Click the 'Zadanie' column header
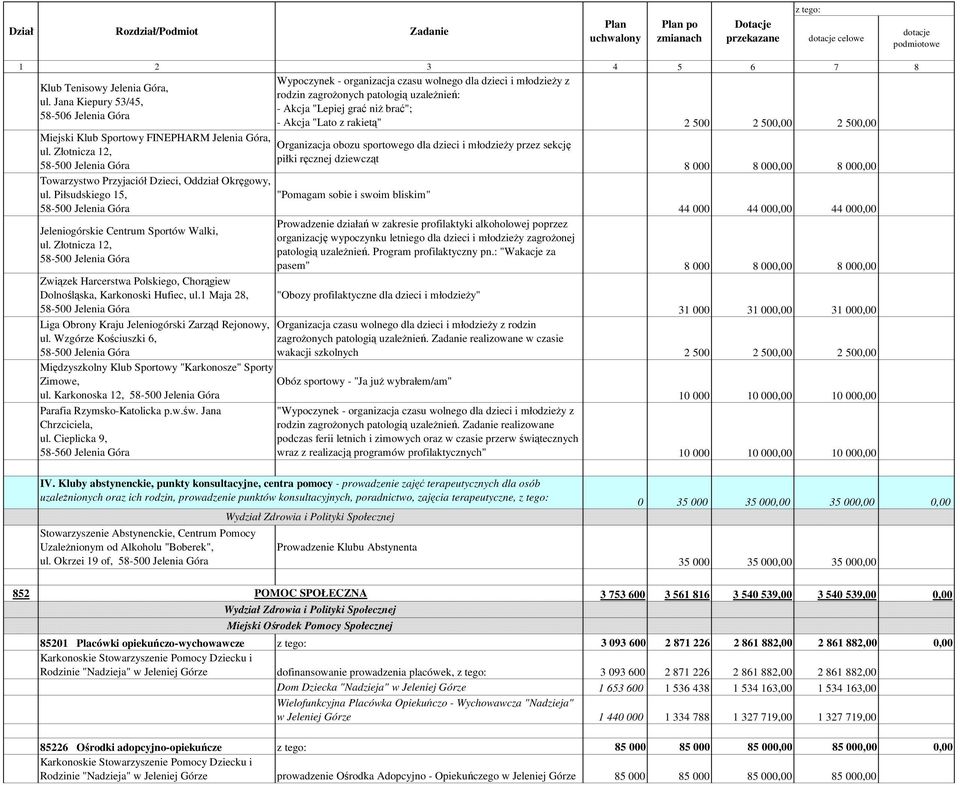Screen dimensions: 960x785 coord(429,31)
